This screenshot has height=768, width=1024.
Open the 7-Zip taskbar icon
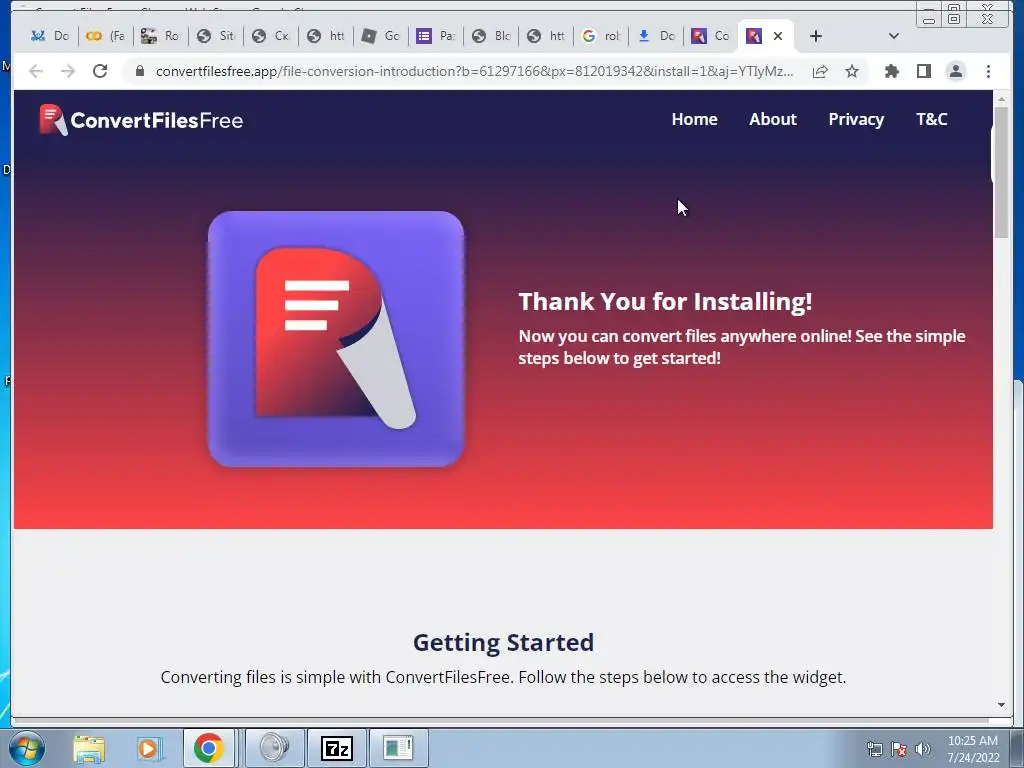coord(337,748)
